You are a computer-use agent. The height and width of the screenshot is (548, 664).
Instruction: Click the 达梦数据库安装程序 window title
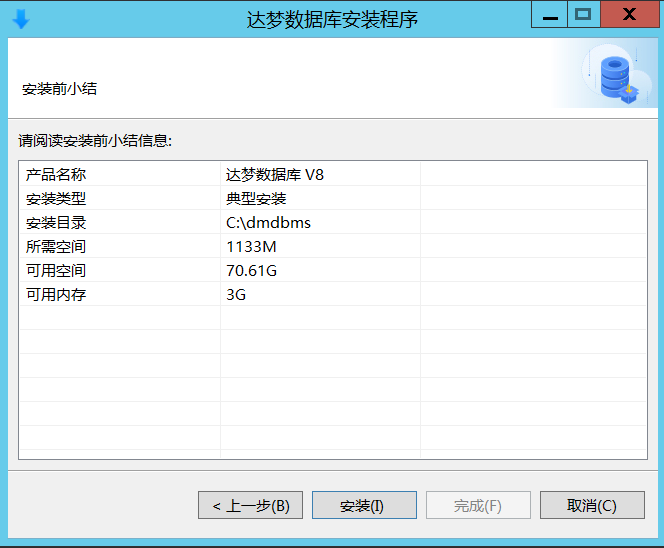pos(332,19)
